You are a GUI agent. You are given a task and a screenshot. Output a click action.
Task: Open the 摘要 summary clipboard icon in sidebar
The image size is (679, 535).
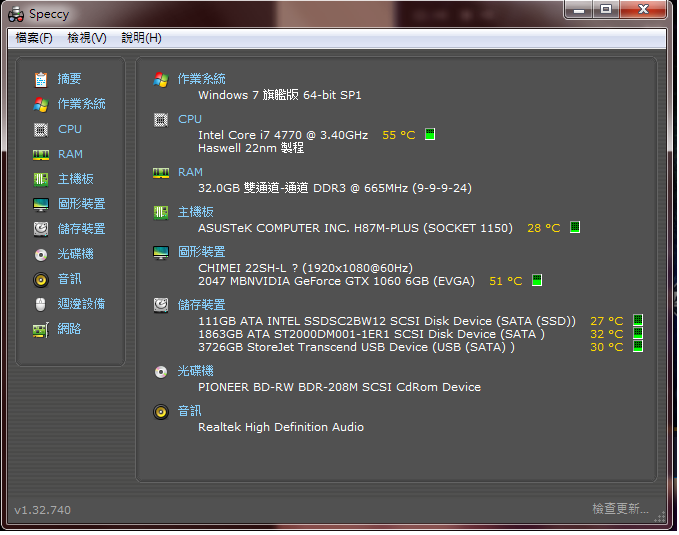(41, 79)
